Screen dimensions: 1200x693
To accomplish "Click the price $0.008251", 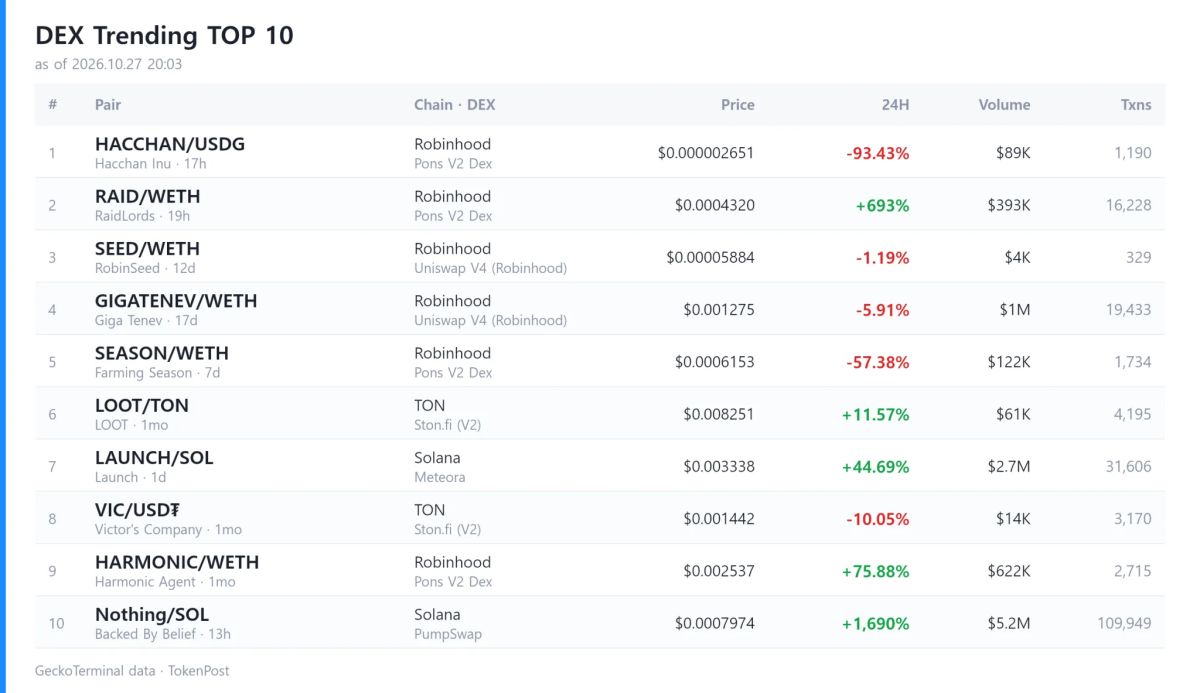I will pos(719,414).
